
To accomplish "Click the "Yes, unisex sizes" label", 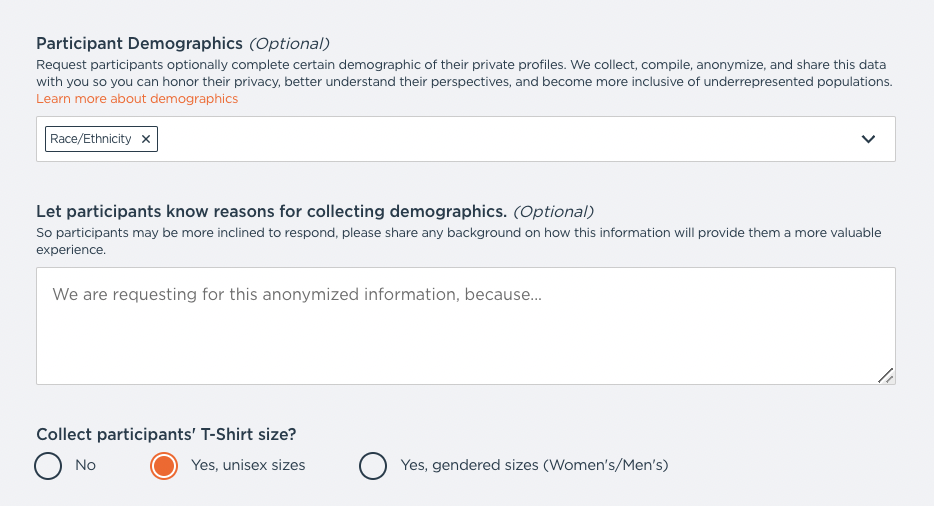I will click(248, 465).
